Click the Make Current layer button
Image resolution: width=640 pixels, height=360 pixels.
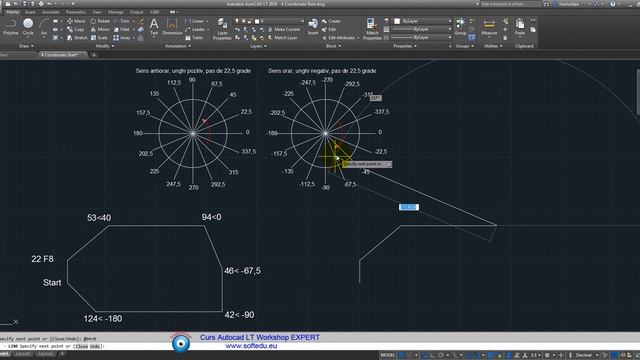tap(283, 29)
